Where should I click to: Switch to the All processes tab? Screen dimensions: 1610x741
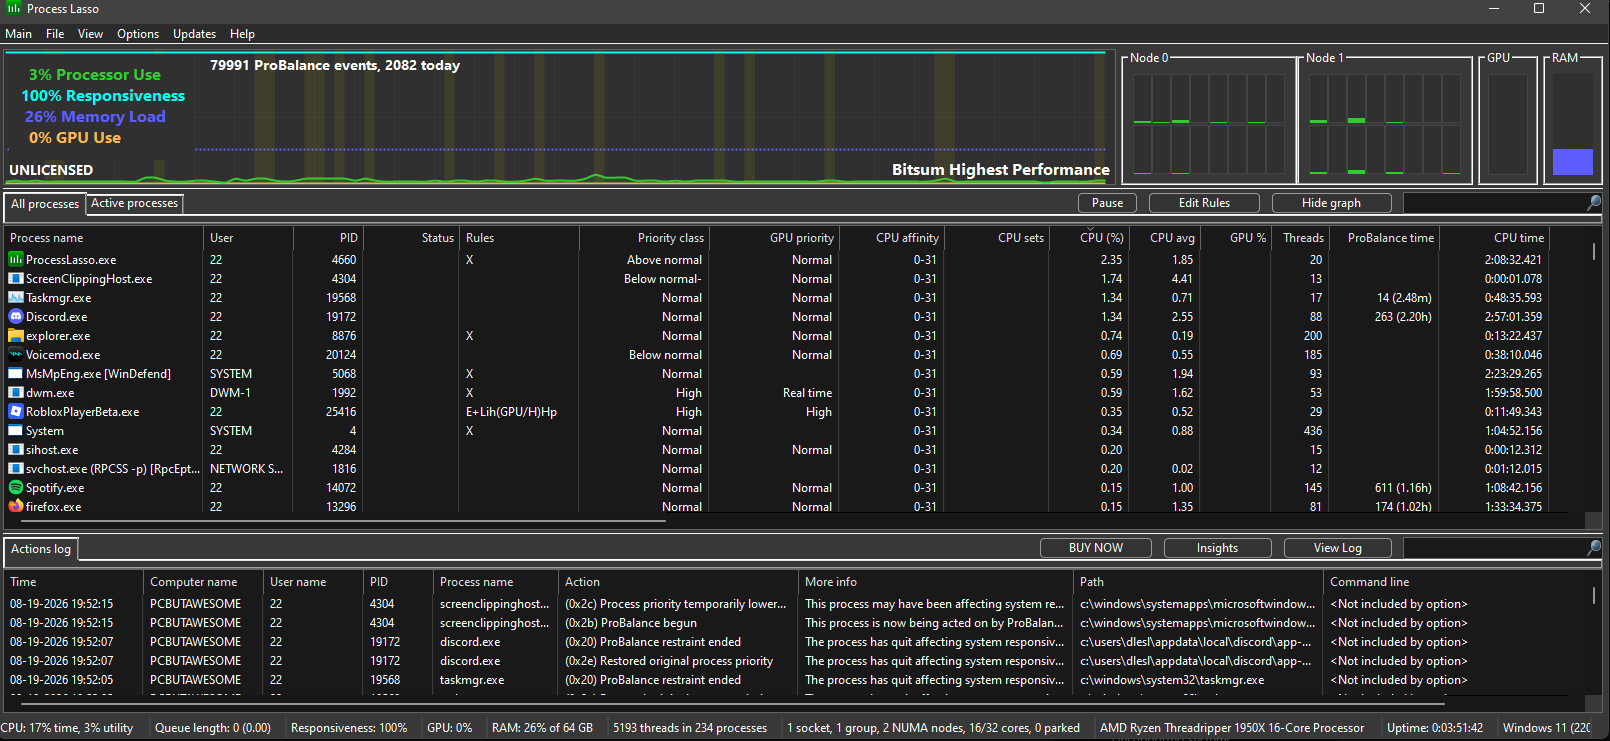[45, 204]
